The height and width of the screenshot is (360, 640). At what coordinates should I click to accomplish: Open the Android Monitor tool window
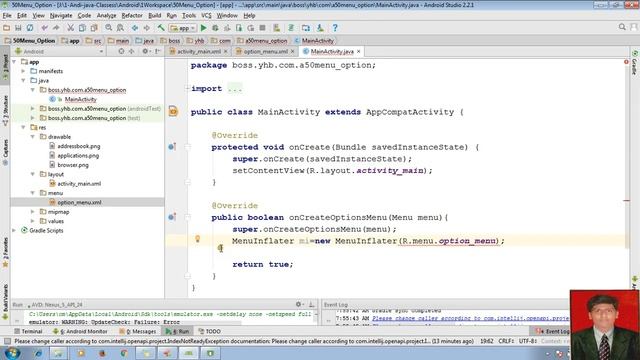coord(80,331)
